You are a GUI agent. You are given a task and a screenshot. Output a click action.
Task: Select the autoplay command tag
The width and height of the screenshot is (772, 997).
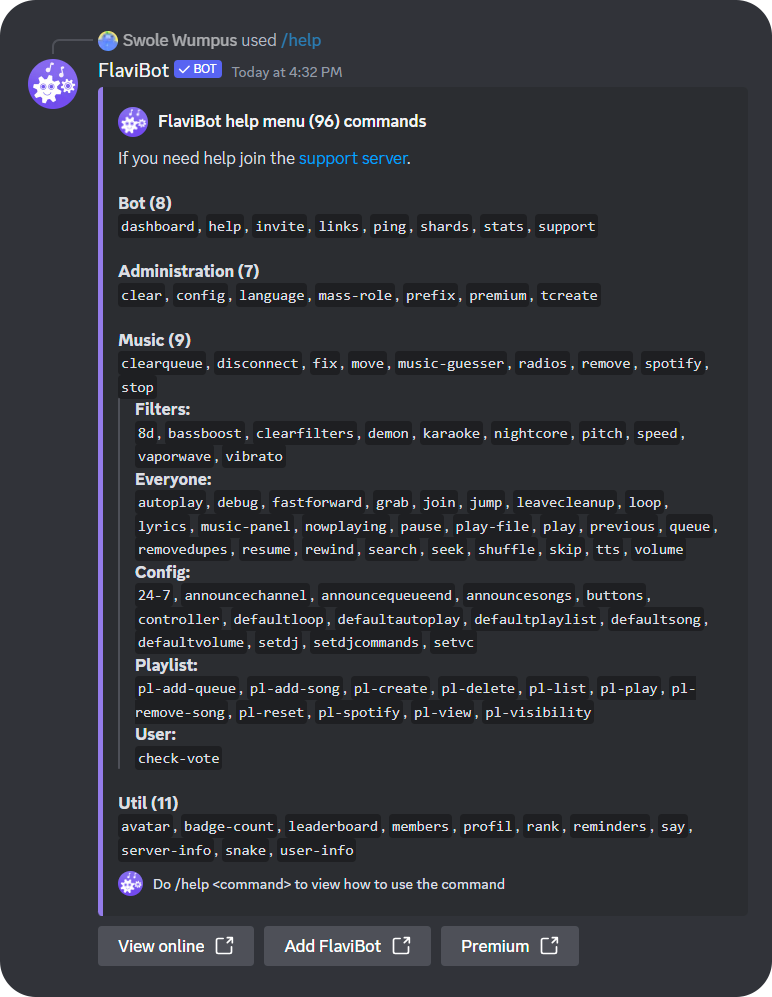tap(170, 502)
